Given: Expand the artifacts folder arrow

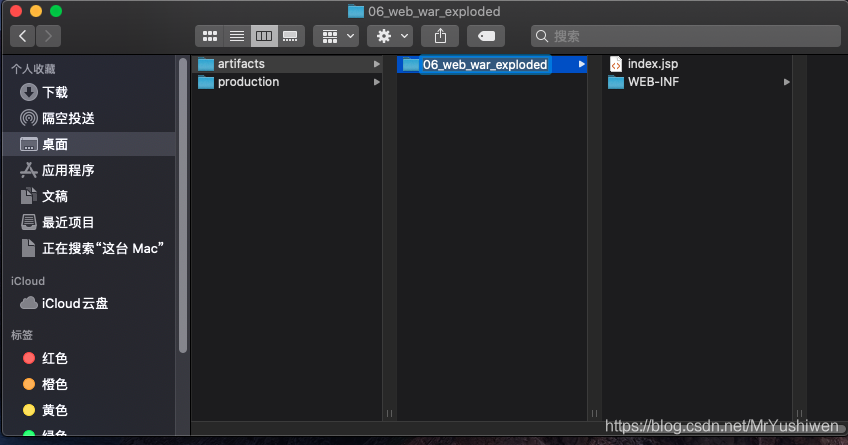Looking at the screenshot, I should (x=376, y=64).
